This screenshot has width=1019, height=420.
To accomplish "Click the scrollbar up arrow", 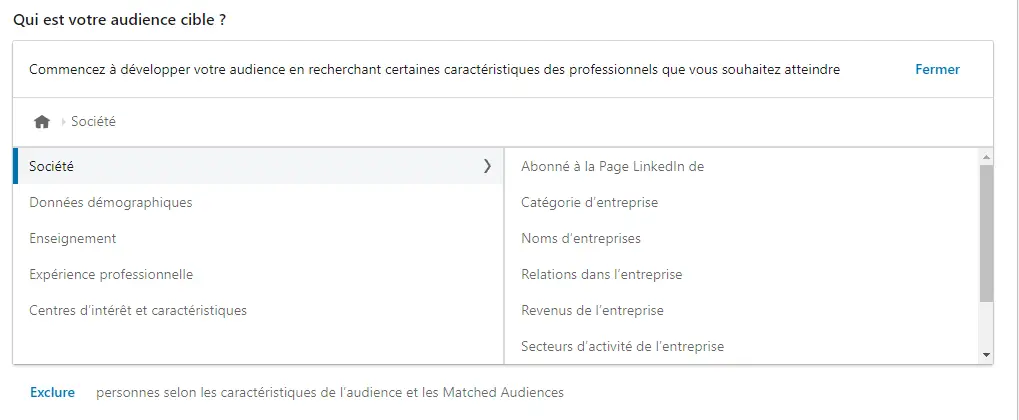I will coord(987,157).
